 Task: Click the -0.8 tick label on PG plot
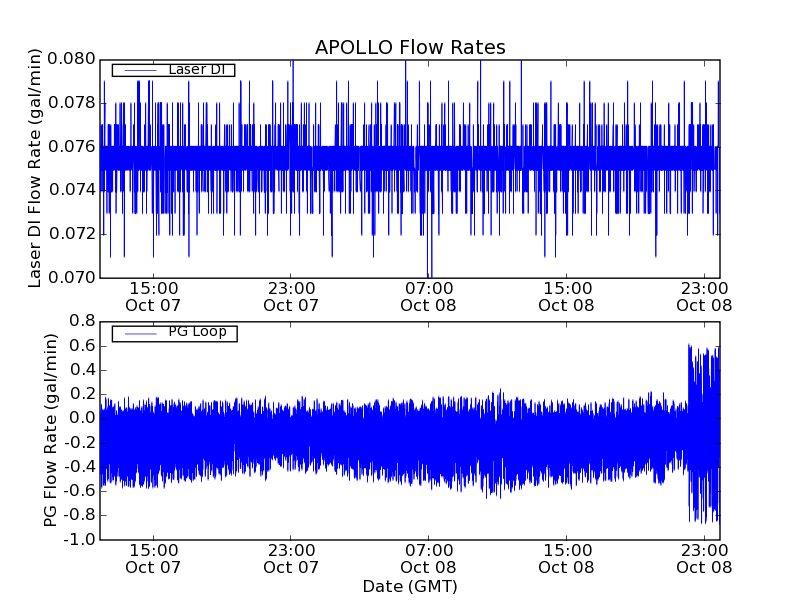tap(79, 515)
